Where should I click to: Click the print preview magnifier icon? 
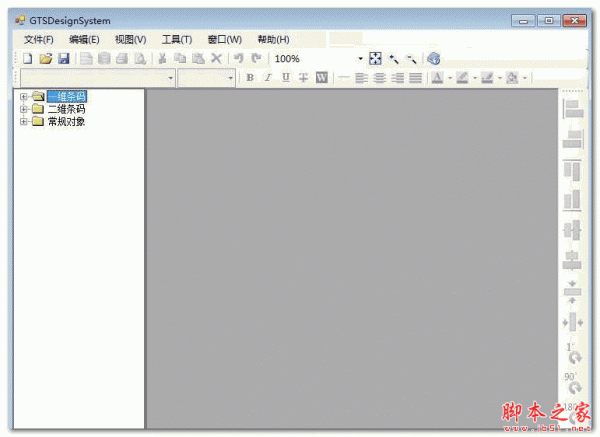[x=140, y=59]
